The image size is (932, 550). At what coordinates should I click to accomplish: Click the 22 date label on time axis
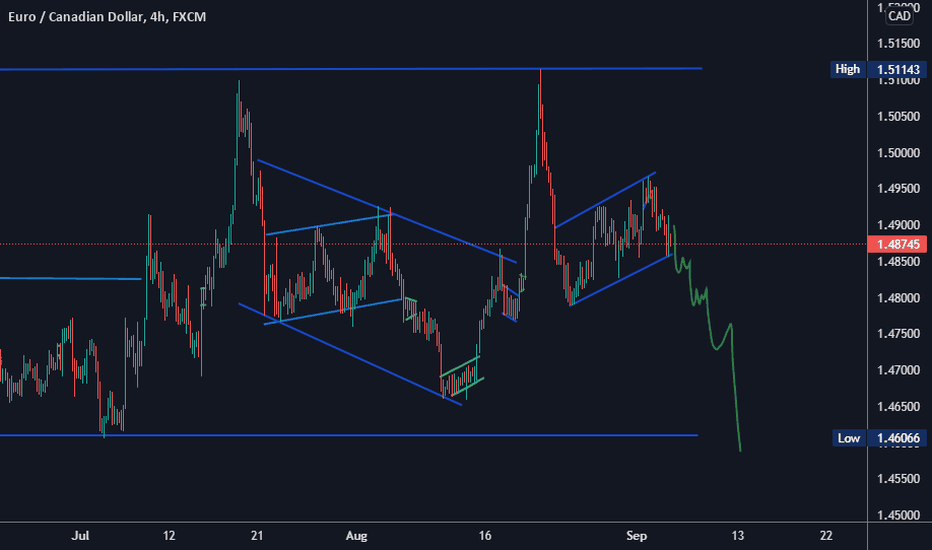tap(826, 536)
